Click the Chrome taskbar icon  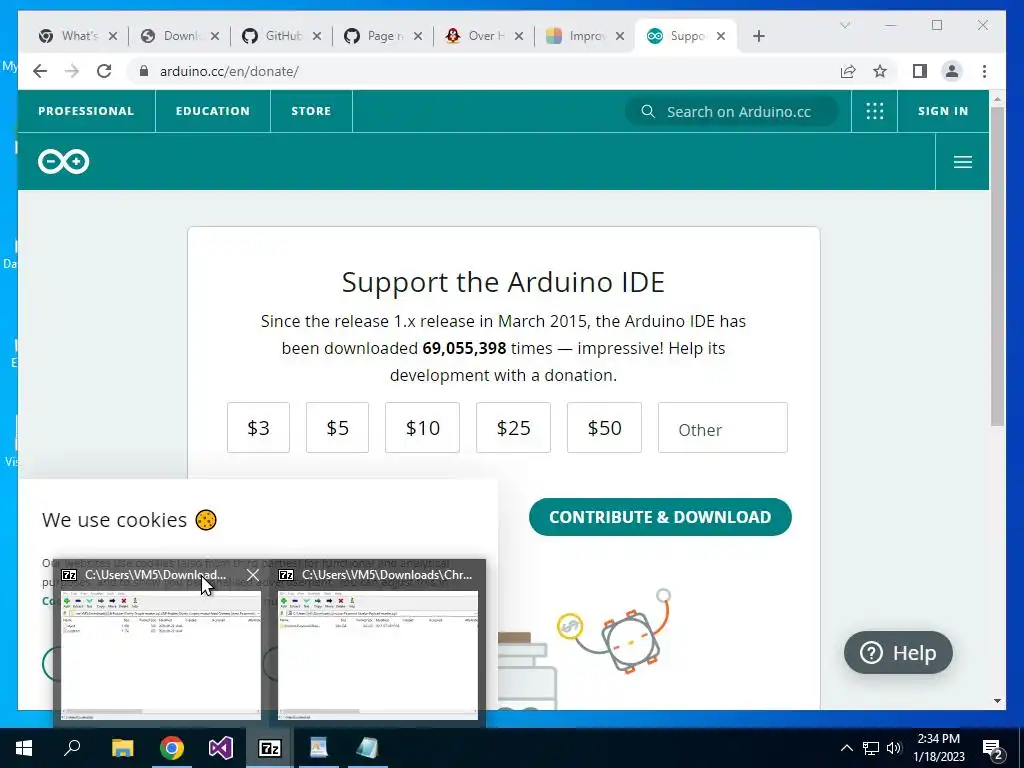pos(172,748)
